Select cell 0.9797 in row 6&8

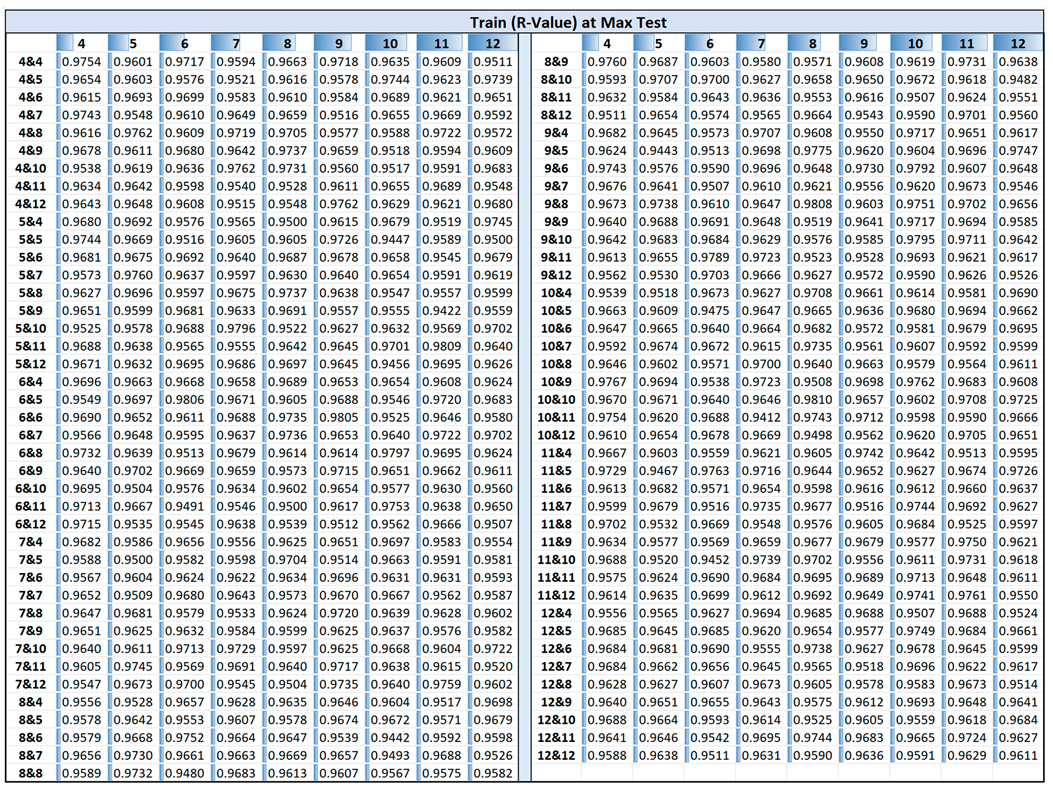coord(390,453)
